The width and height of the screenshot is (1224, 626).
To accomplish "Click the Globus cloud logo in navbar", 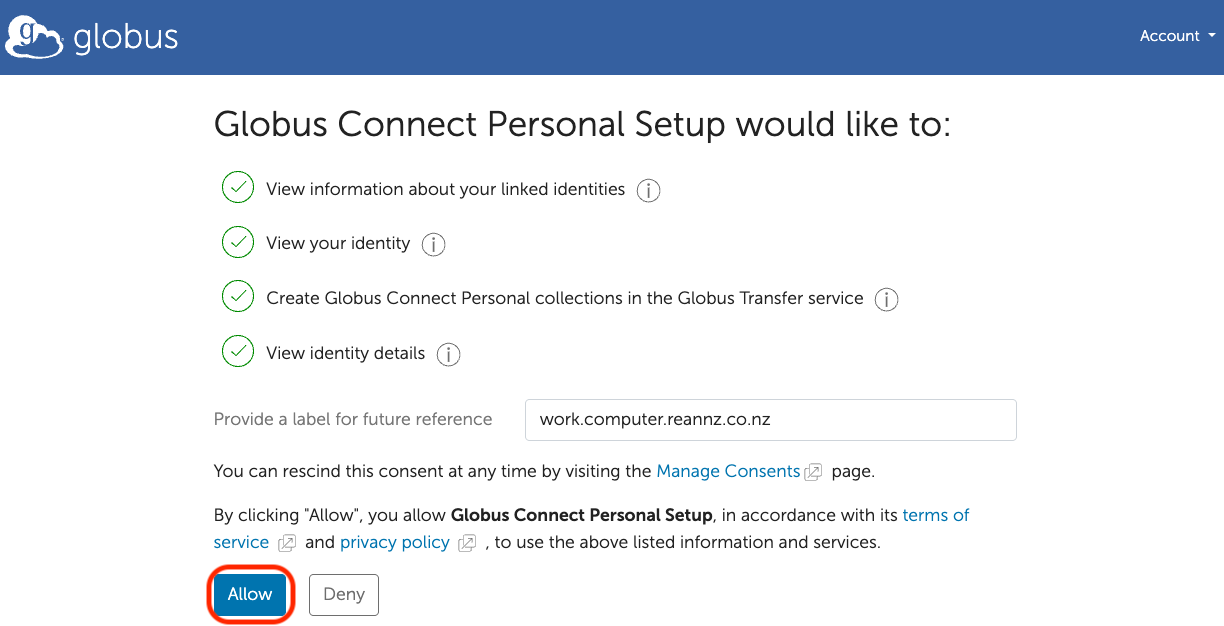I will [31, 36].
